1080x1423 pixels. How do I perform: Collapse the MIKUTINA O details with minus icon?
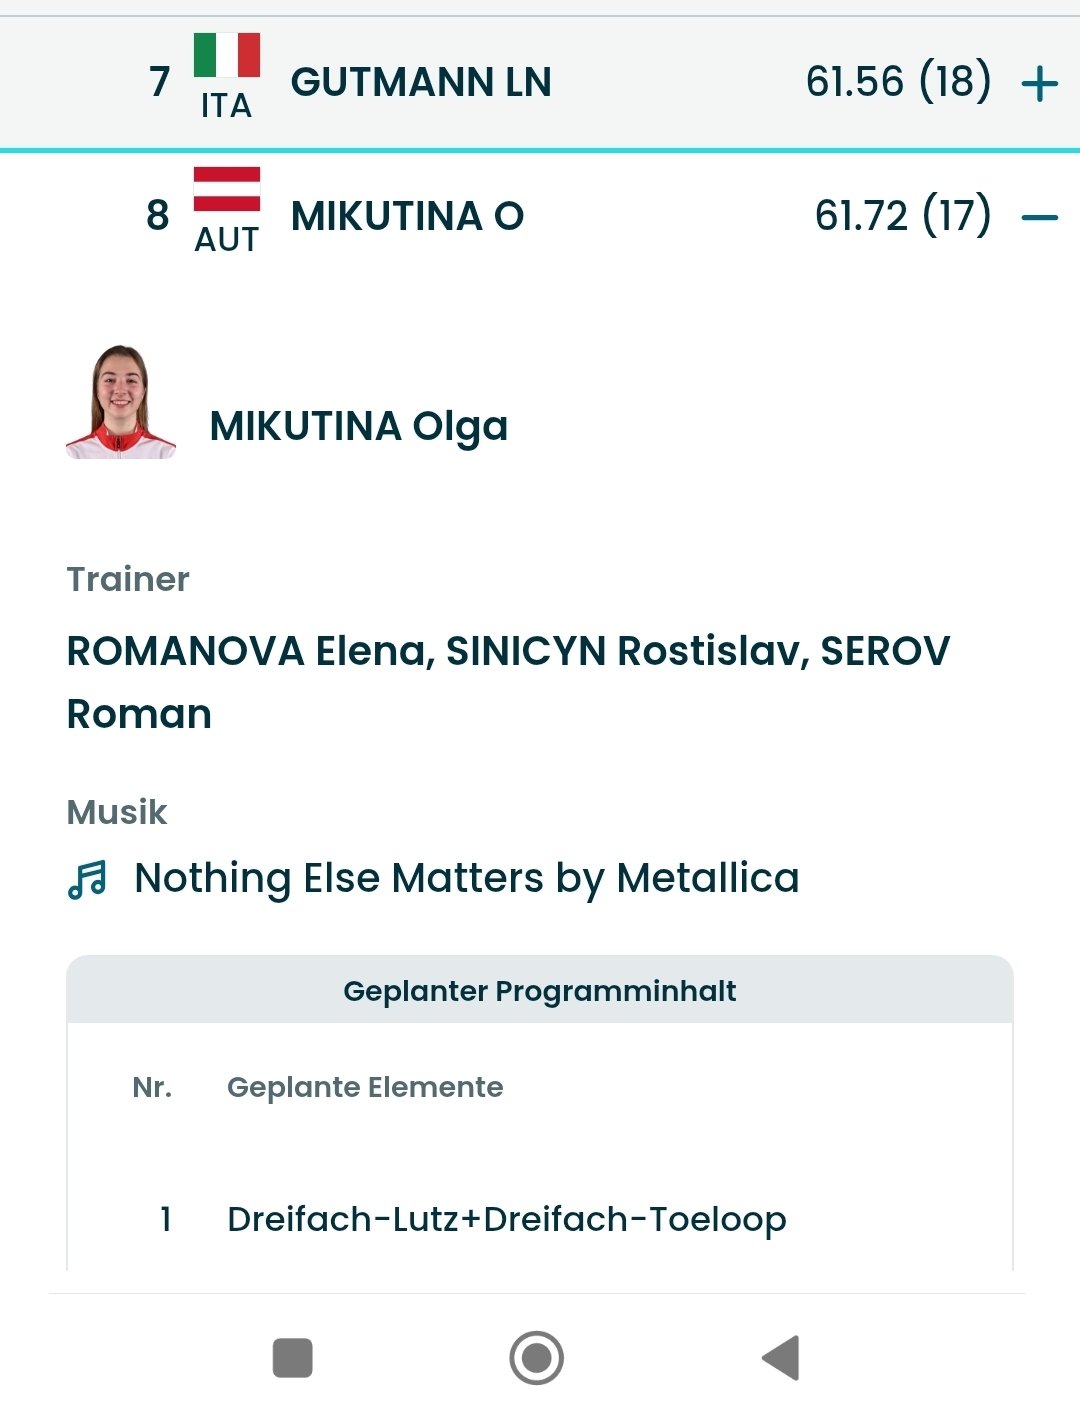[x=1039, y=217]
